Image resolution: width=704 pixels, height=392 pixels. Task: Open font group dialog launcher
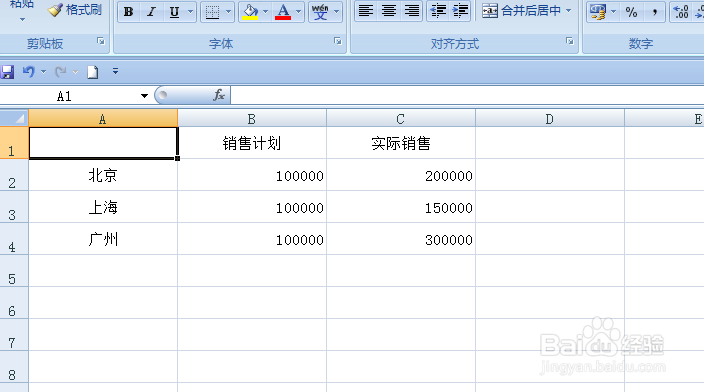[338, 41]
